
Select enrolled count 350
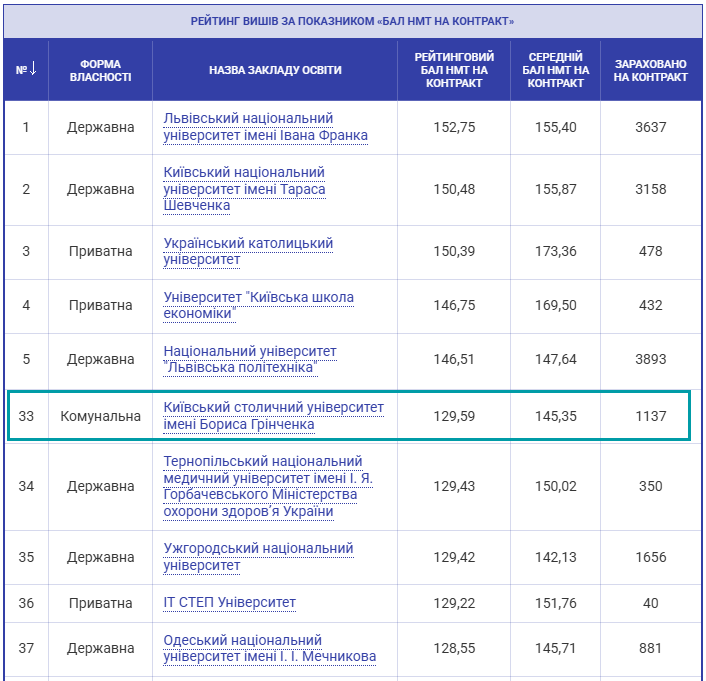pos(650,486)
